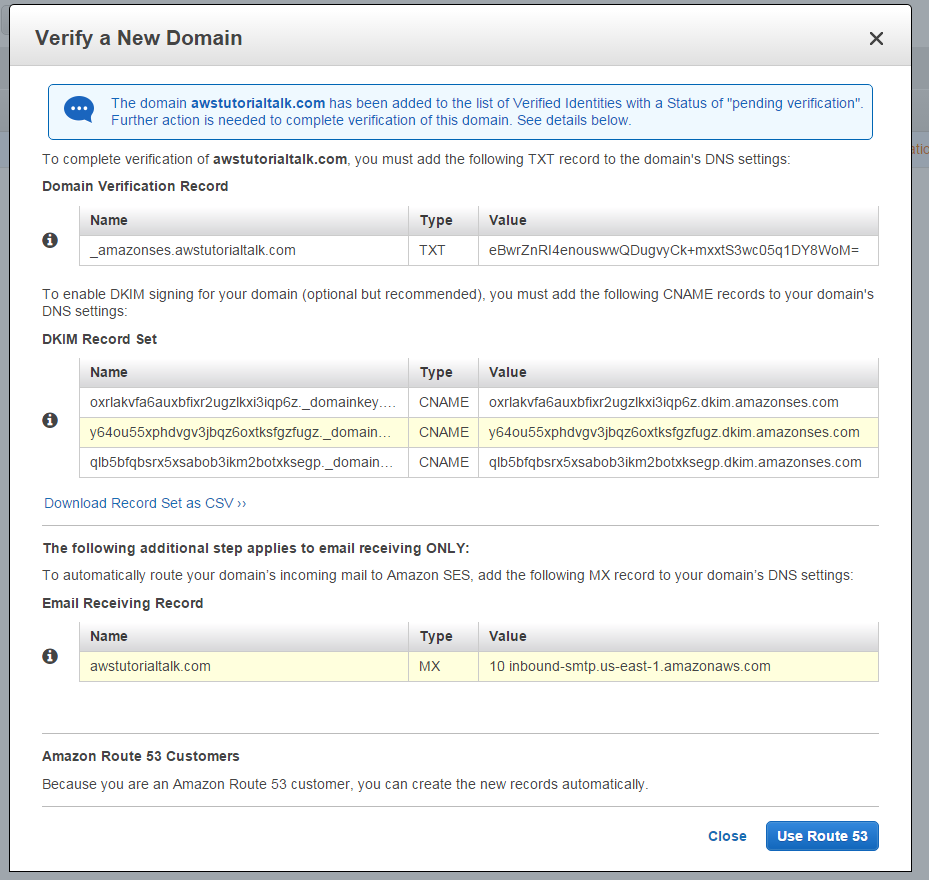Select CNAME type cell in y64ou55 row
This screenshot has height=880, width=929.
click(443, 433)
